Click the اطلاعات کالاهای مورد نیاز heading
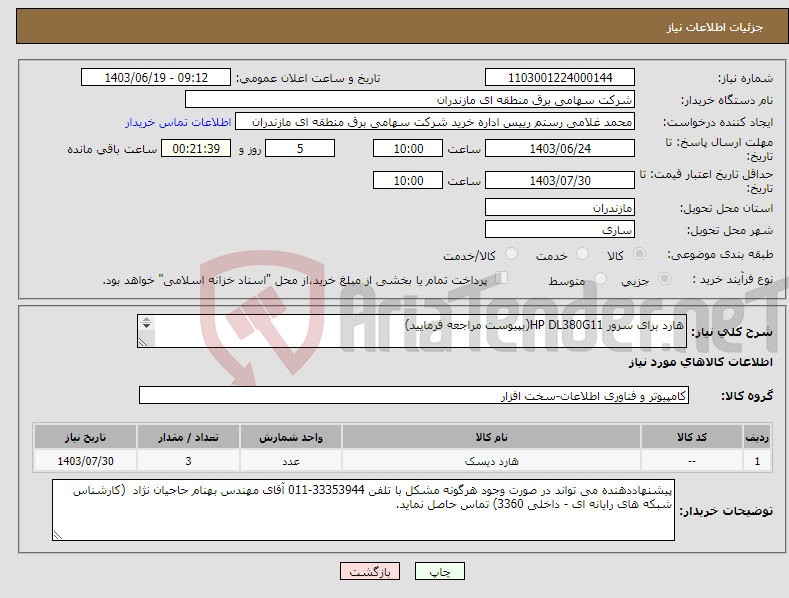This screenshot has width=789, height=598. [700, 362]
